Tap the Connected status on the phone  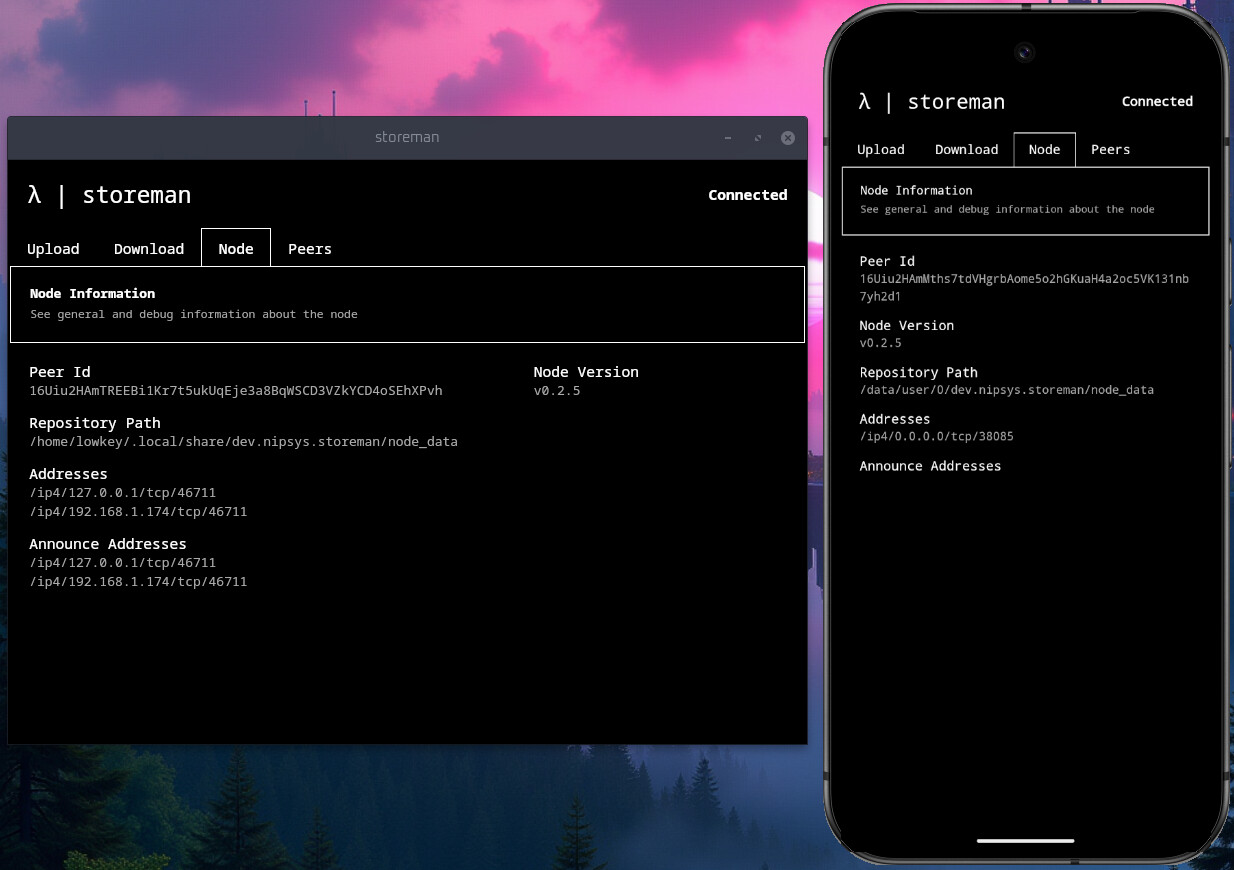[x=1157, y=102]
